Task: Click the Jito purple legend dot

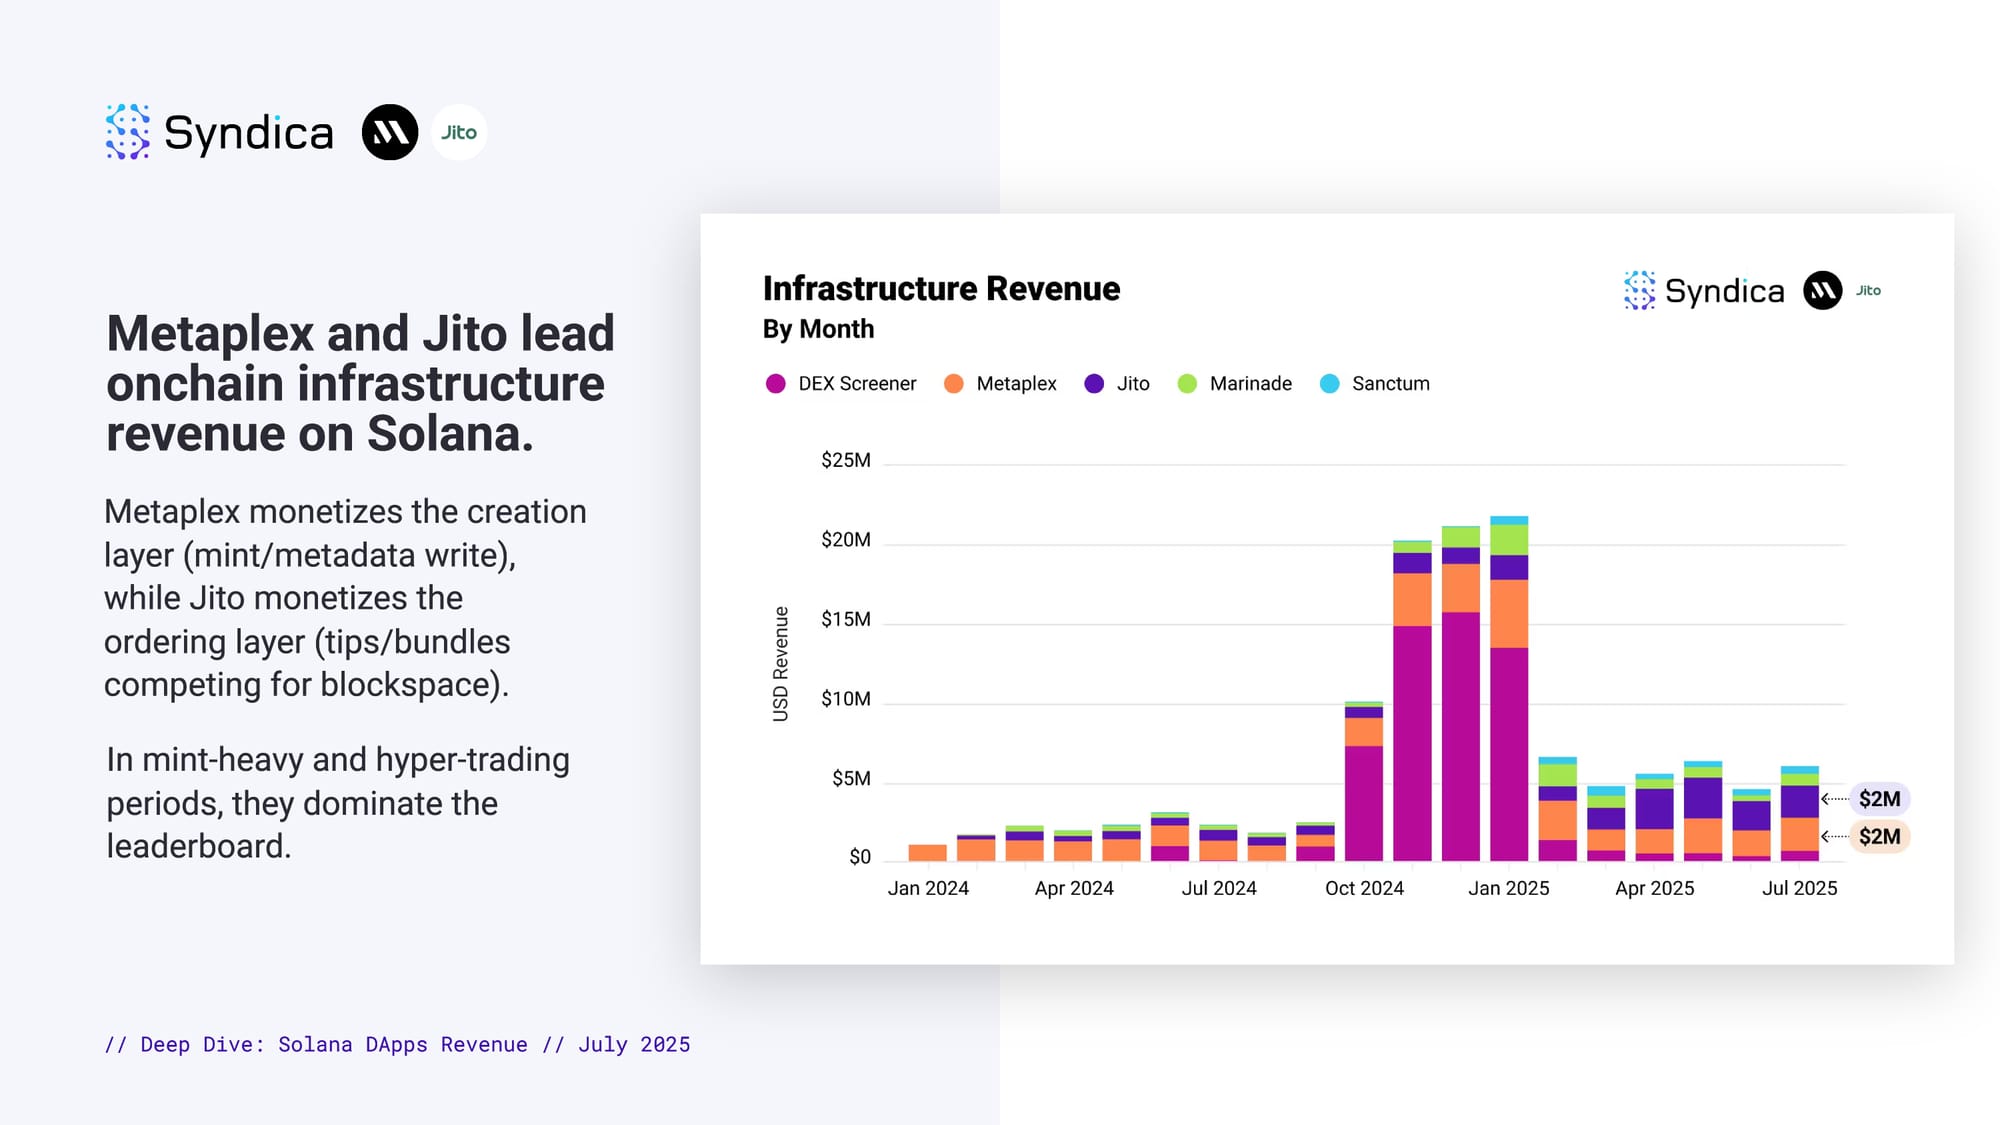Action: click(1094, 384)
